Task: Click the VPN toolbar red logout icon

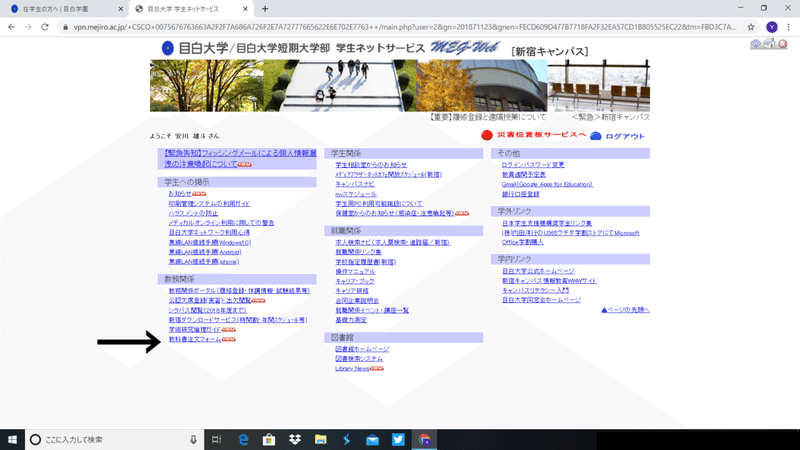Action: click(783, 44)
